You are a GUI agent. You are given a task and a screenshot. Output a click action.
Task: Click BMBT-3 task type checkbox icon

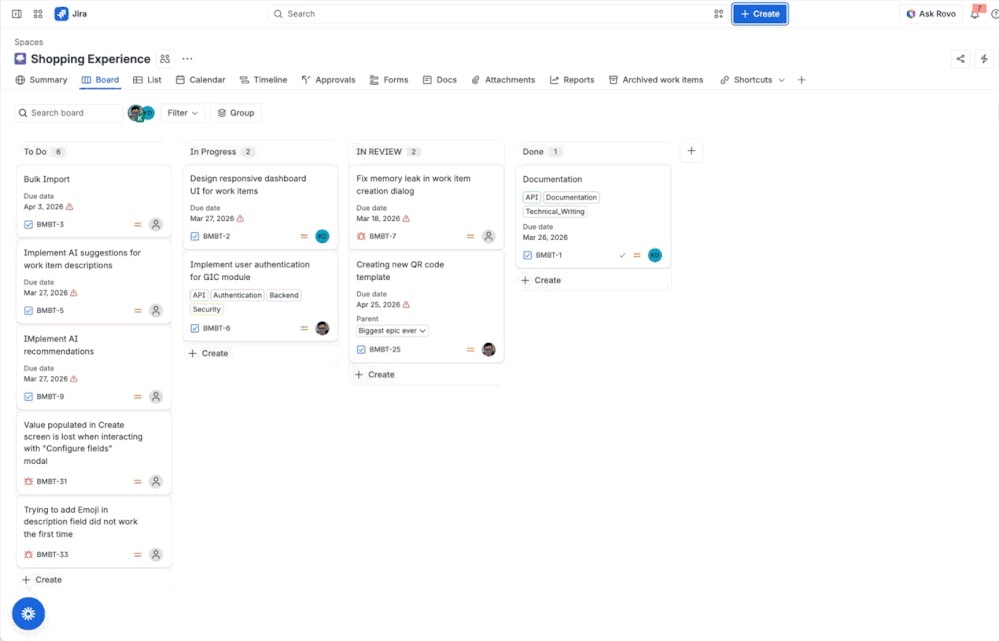point(28,224)
